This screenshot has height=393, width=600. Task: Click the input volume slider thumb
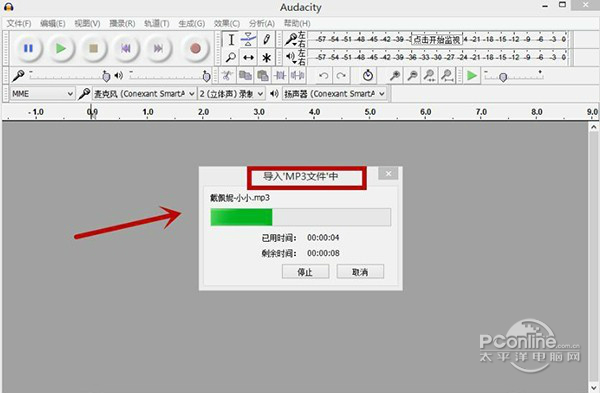[x=106, y=77]
